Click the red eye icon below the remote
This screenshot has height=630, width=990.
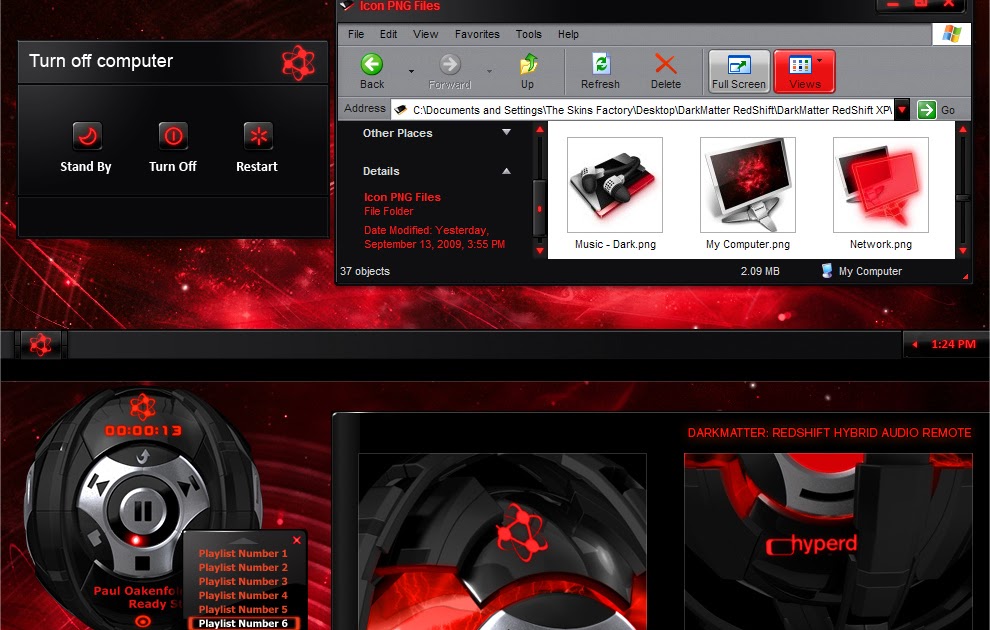coord(143,621)
